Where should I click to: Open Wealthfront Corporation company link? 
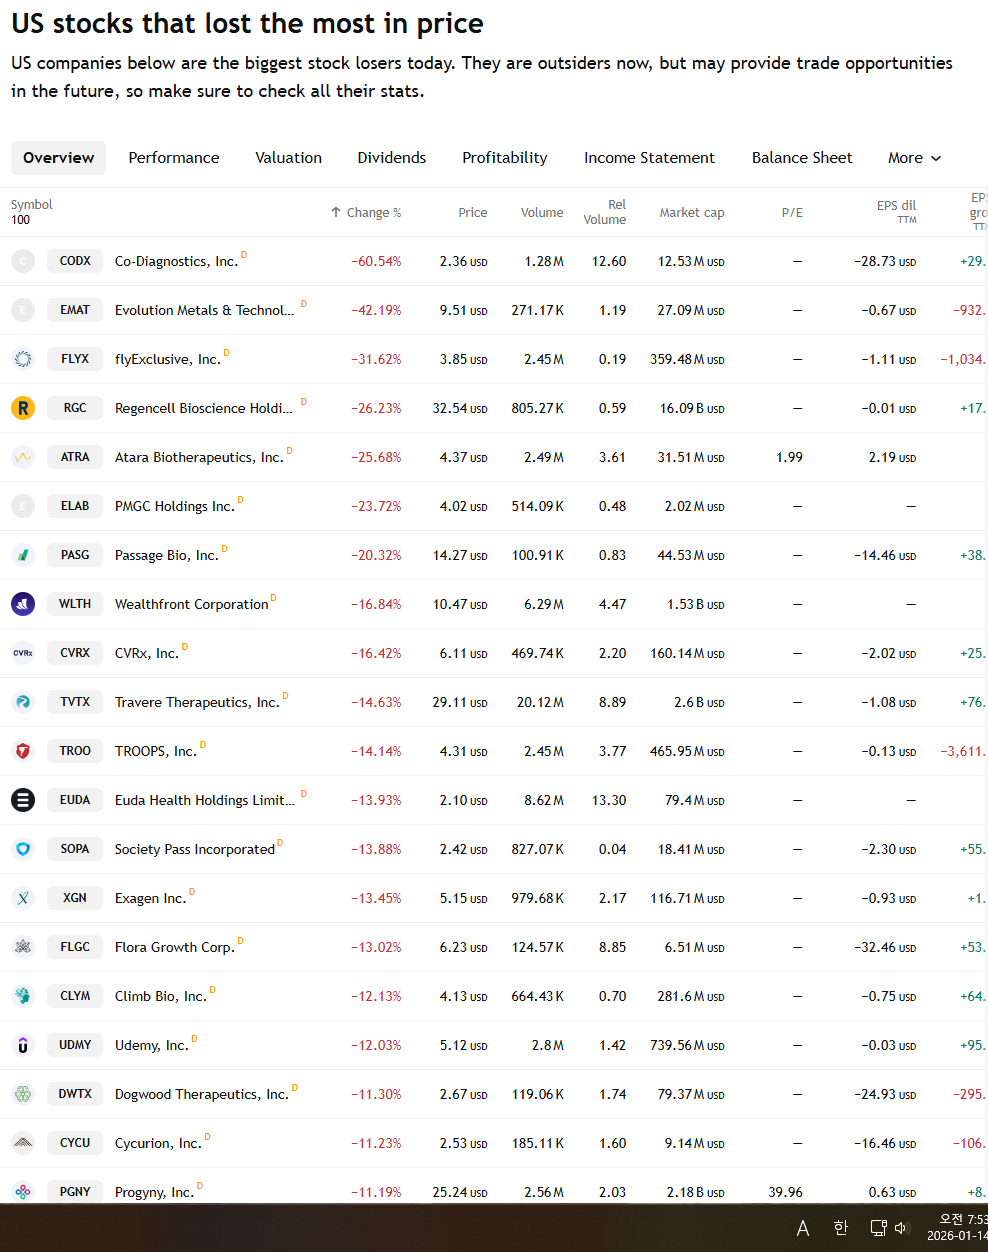pos(192,604)
